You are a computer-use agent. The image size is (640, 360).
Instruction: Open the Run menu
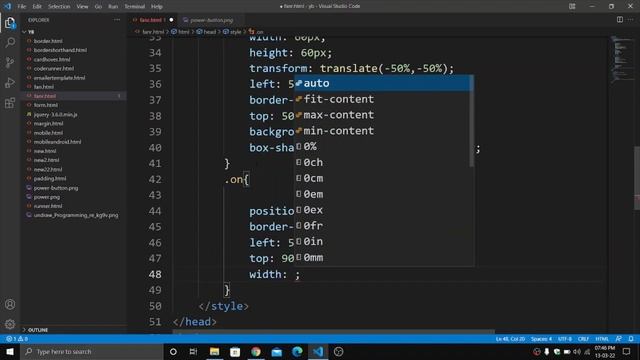pos(113,7)
